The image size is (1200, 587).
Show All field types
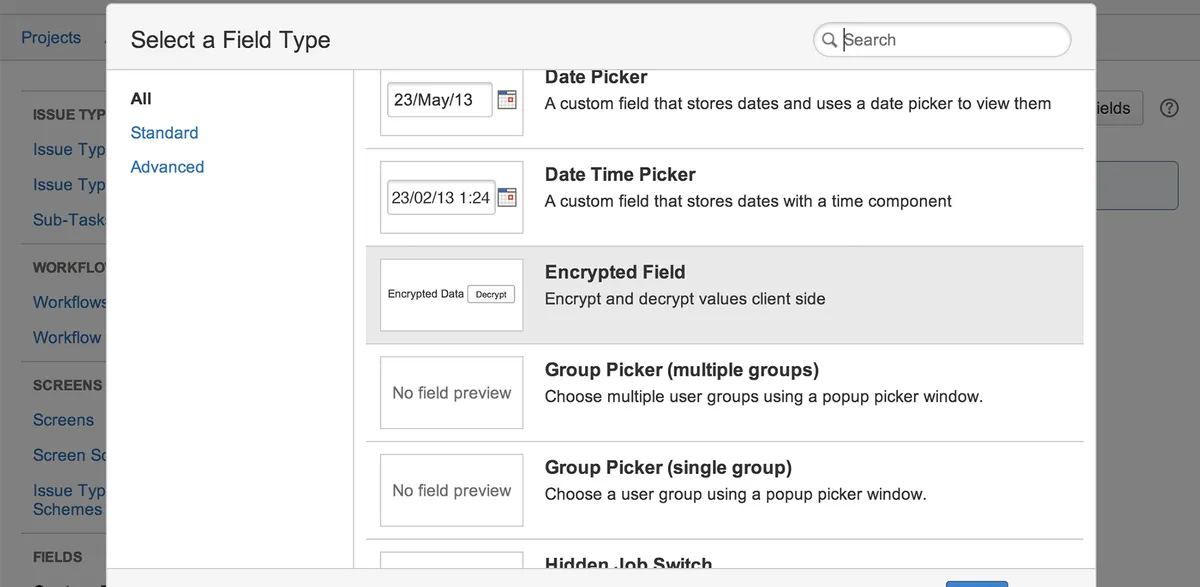click(x=141, y=98)
